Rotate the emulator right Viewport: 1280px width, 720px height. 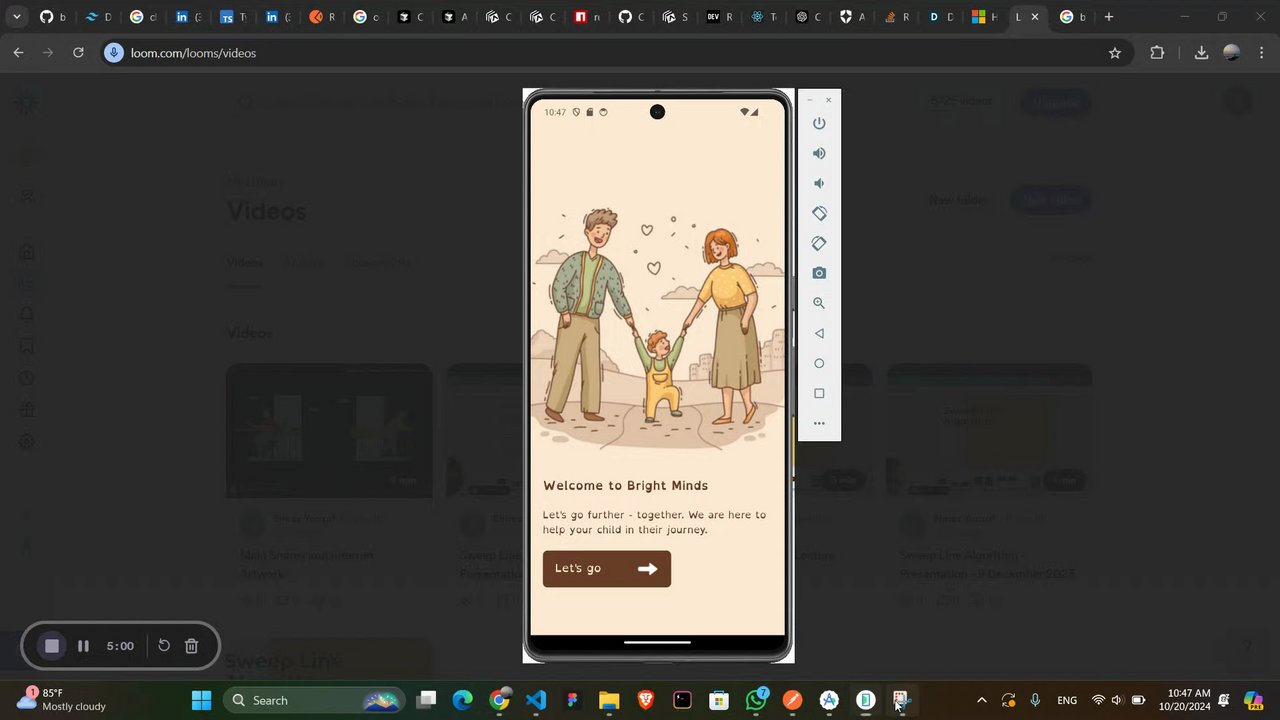[x=819, y=243]
